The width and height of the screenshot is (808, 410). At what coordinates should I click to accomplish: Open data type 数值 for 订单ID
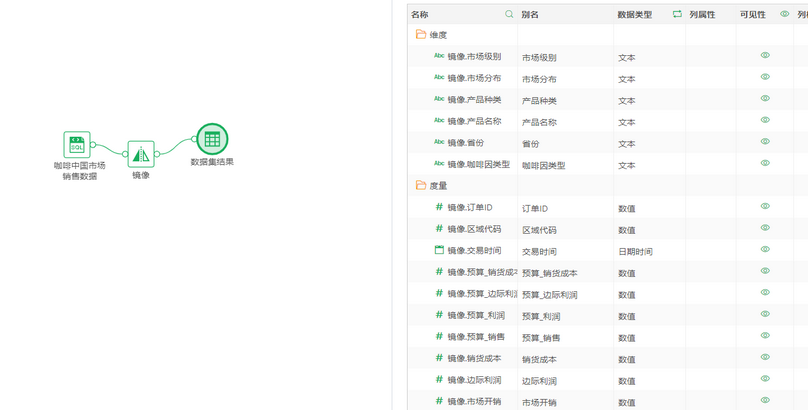pos(627,209)
